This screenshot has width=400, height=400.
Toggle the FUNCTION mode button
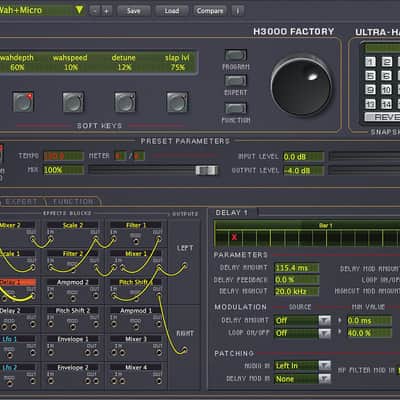pos(236,108)
